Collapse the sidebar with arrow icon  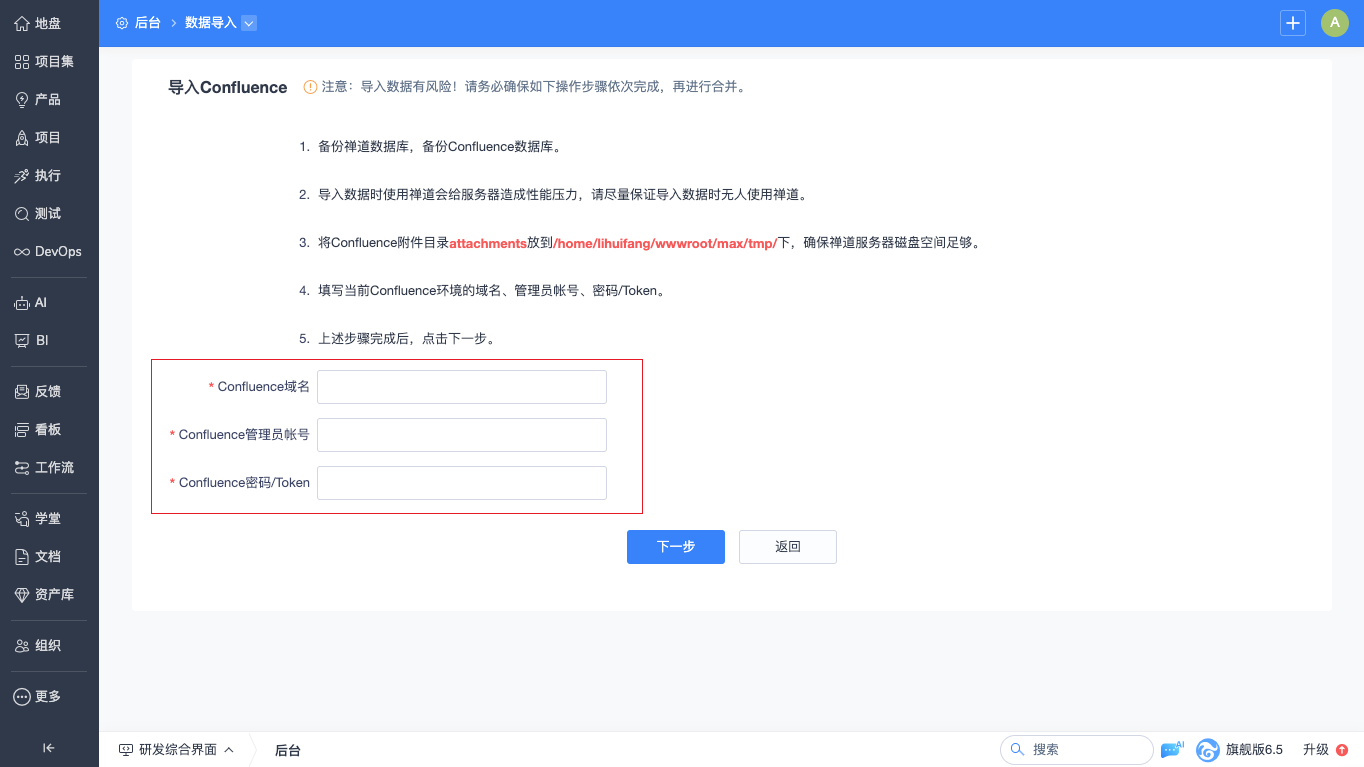click(x=49, y=747)
